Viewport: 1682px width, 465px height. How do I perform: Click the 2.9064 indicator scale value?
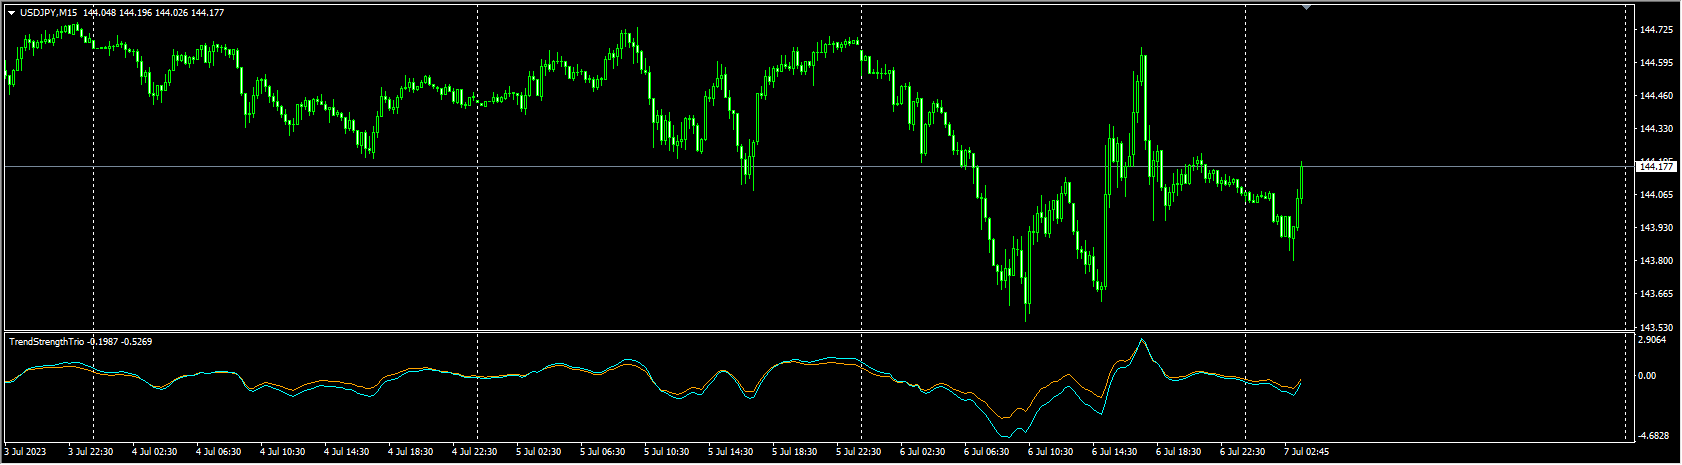click(1655, 340)
